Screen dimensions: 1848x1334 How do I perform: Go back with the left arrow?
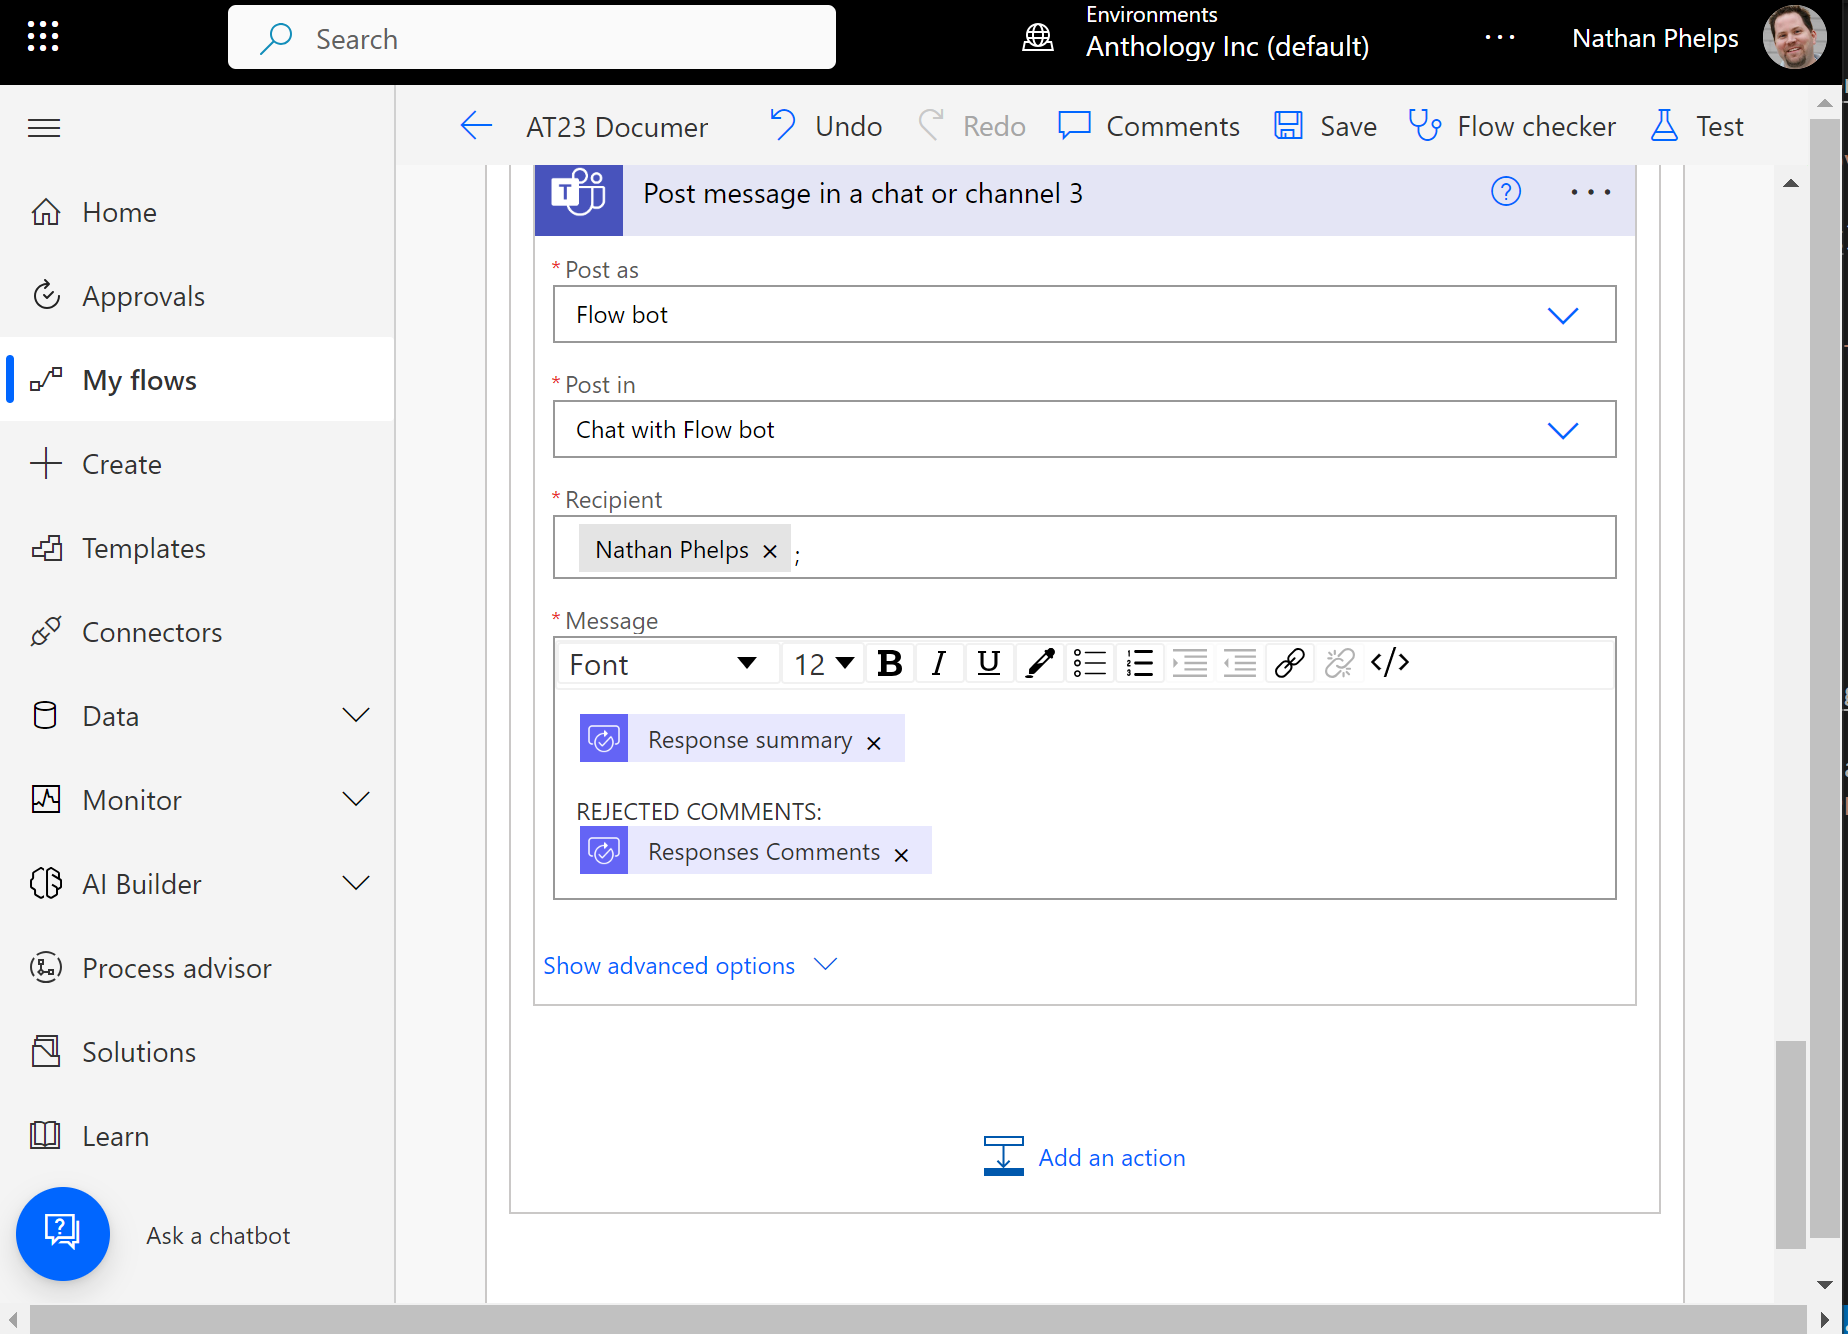476,126
